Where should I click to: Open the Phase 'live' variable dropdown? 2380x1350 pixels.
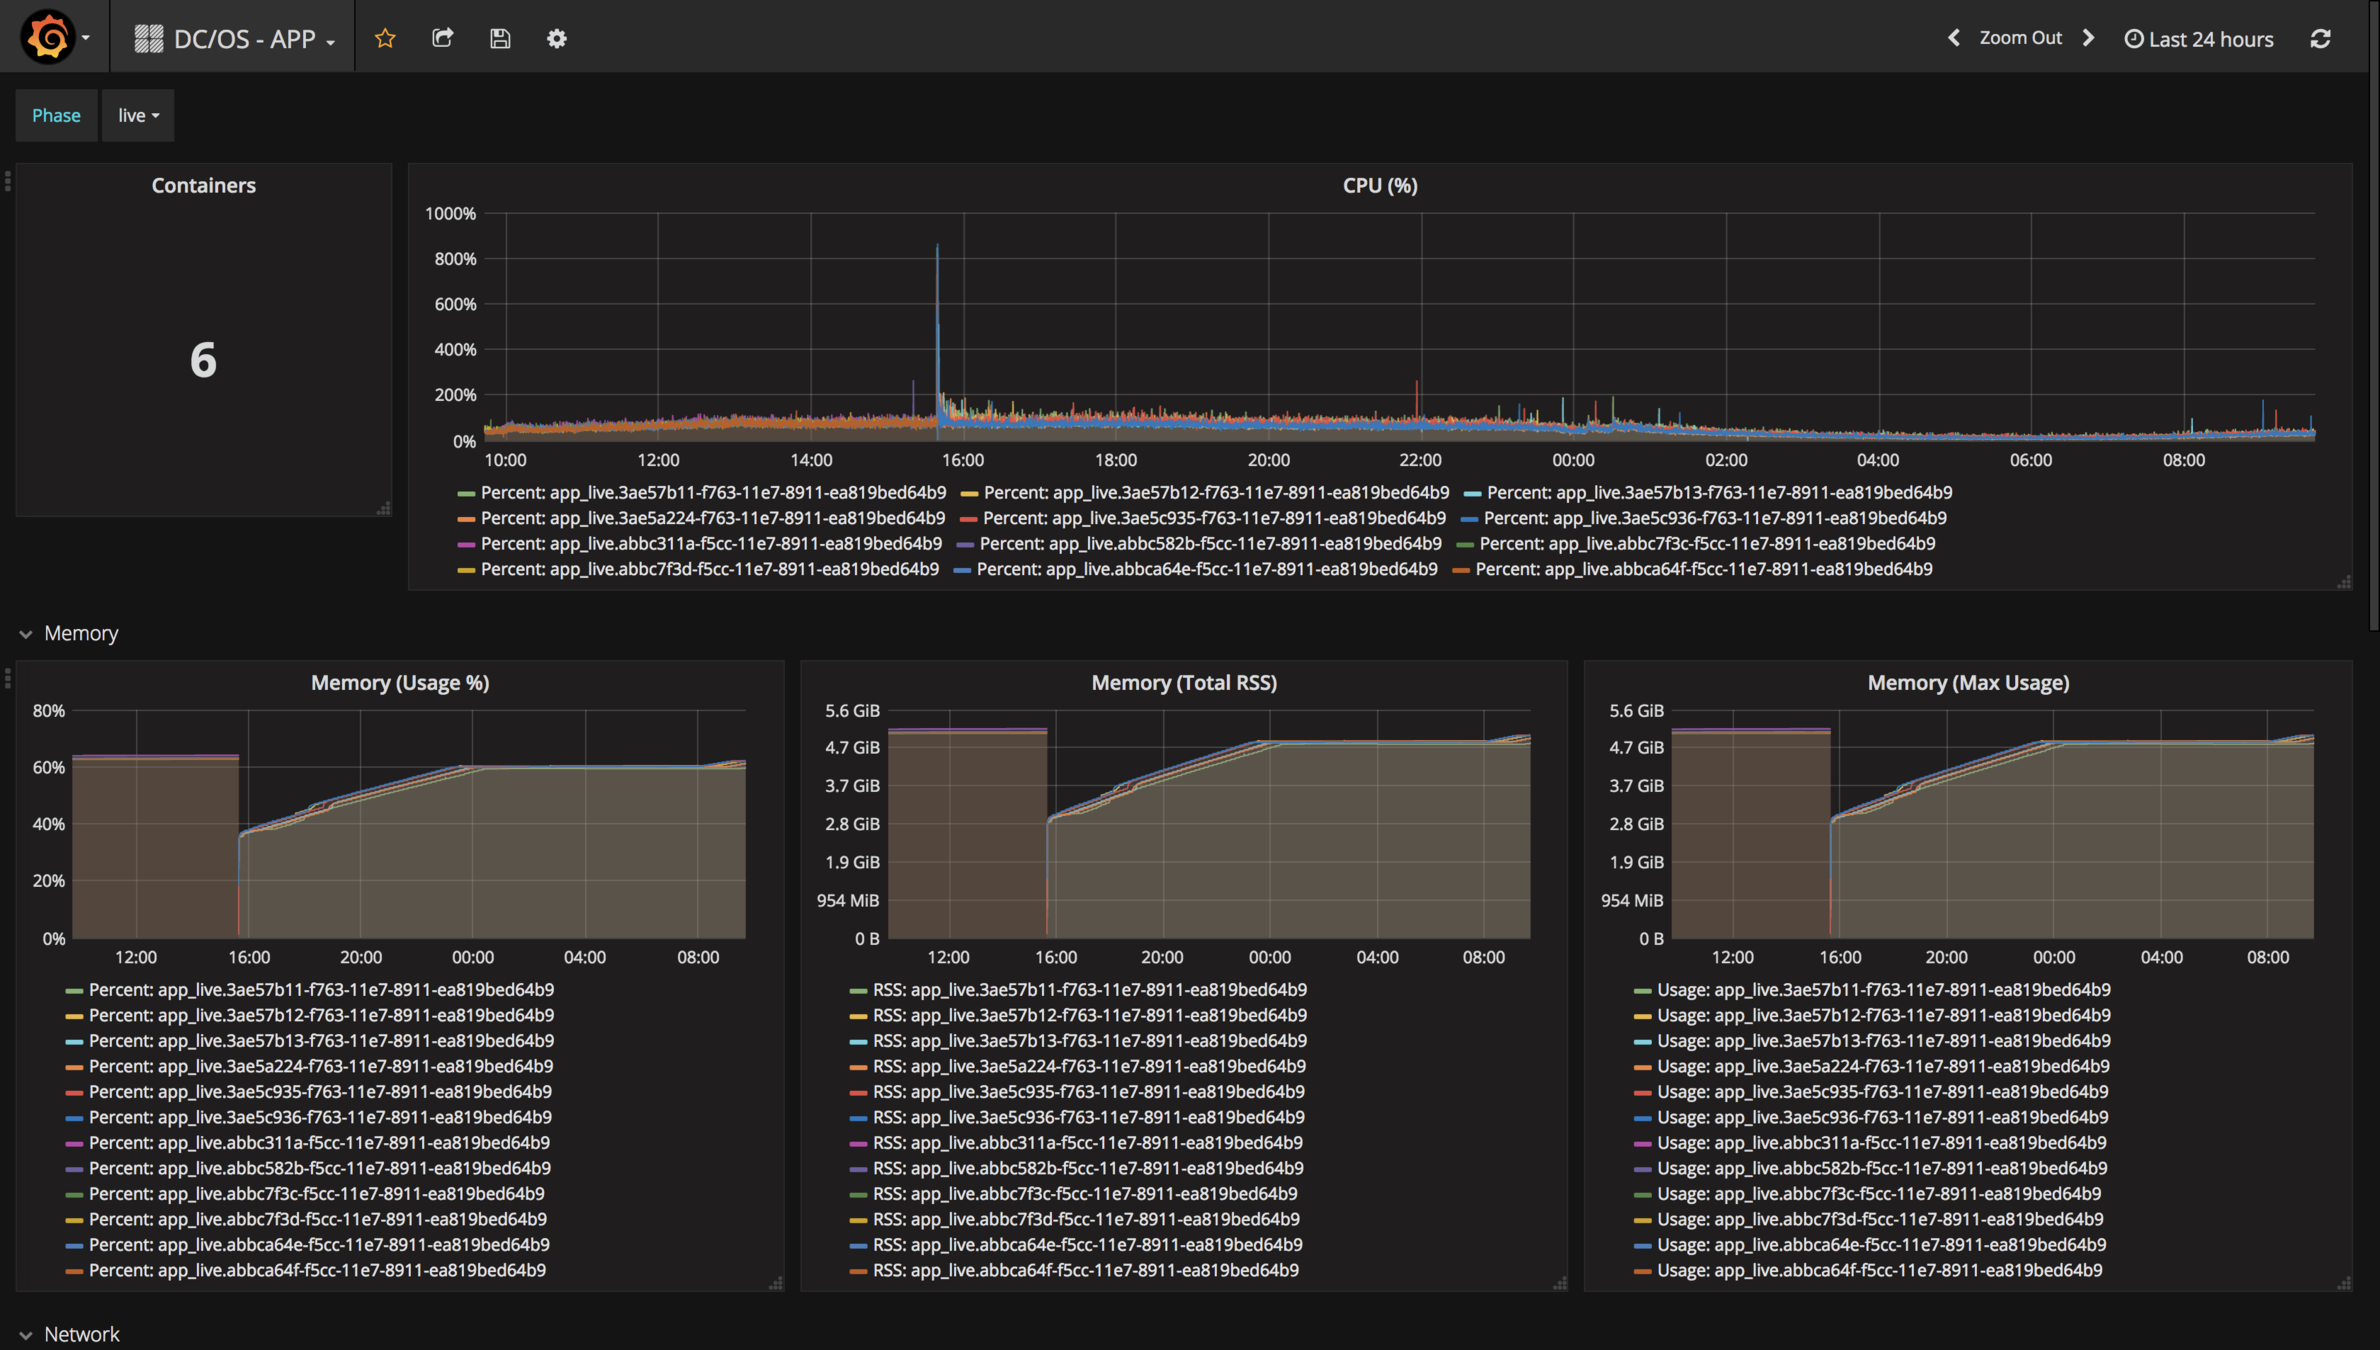point(138,115)
